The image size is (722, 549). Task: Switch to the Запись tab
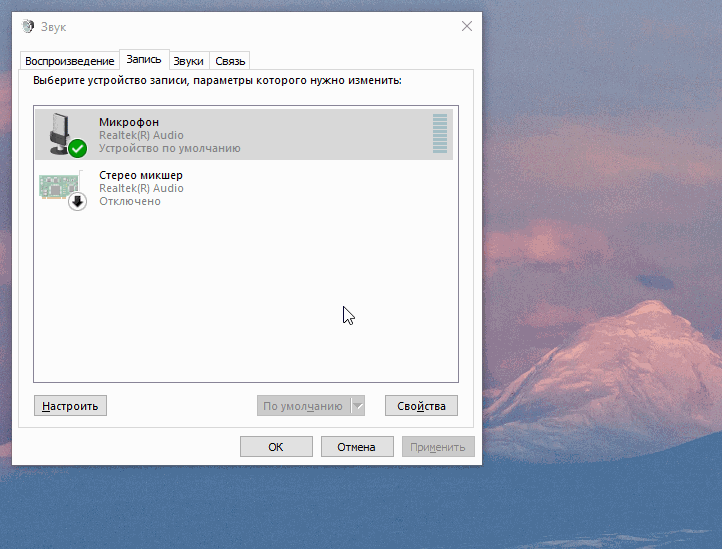(x=144, y=59)
